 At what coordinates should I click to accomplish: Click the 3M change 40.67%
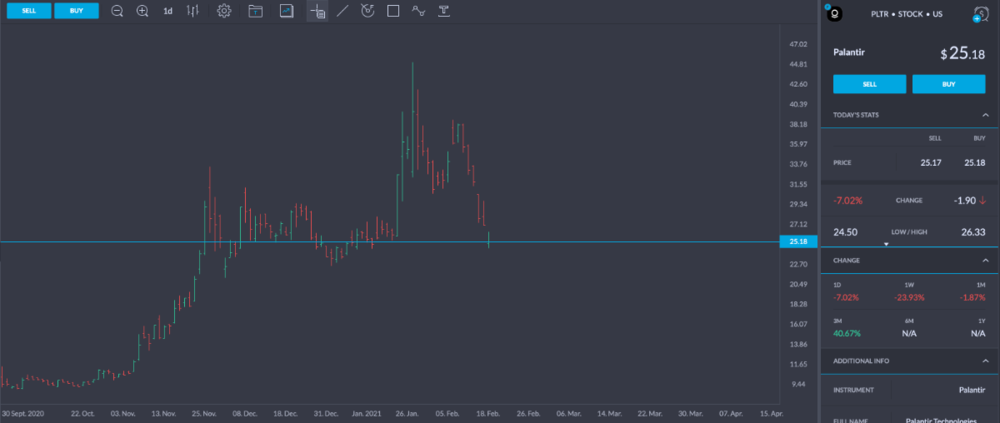[x=847, y=333]
